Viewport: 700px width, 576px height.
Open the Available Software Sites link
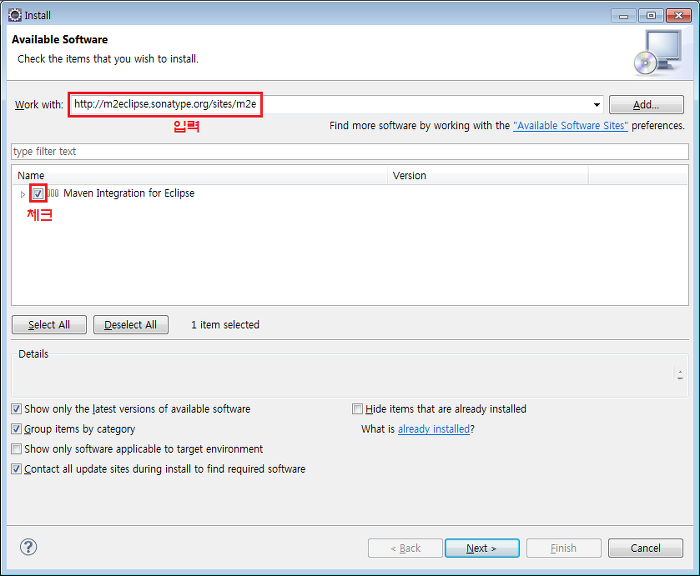tap(570, 126)
